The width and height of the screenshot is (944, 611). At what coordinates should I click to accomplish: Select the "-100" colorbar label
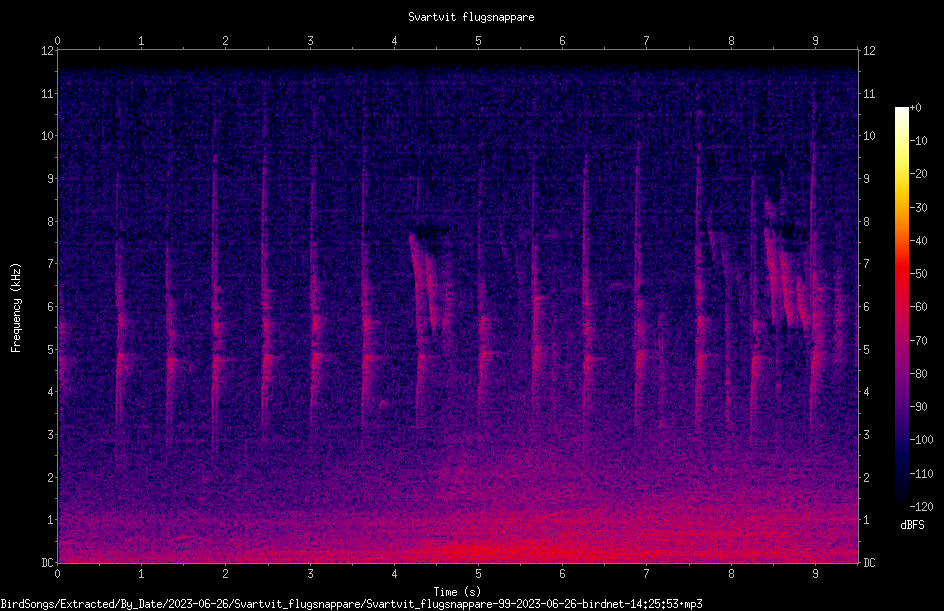point(922,440)
